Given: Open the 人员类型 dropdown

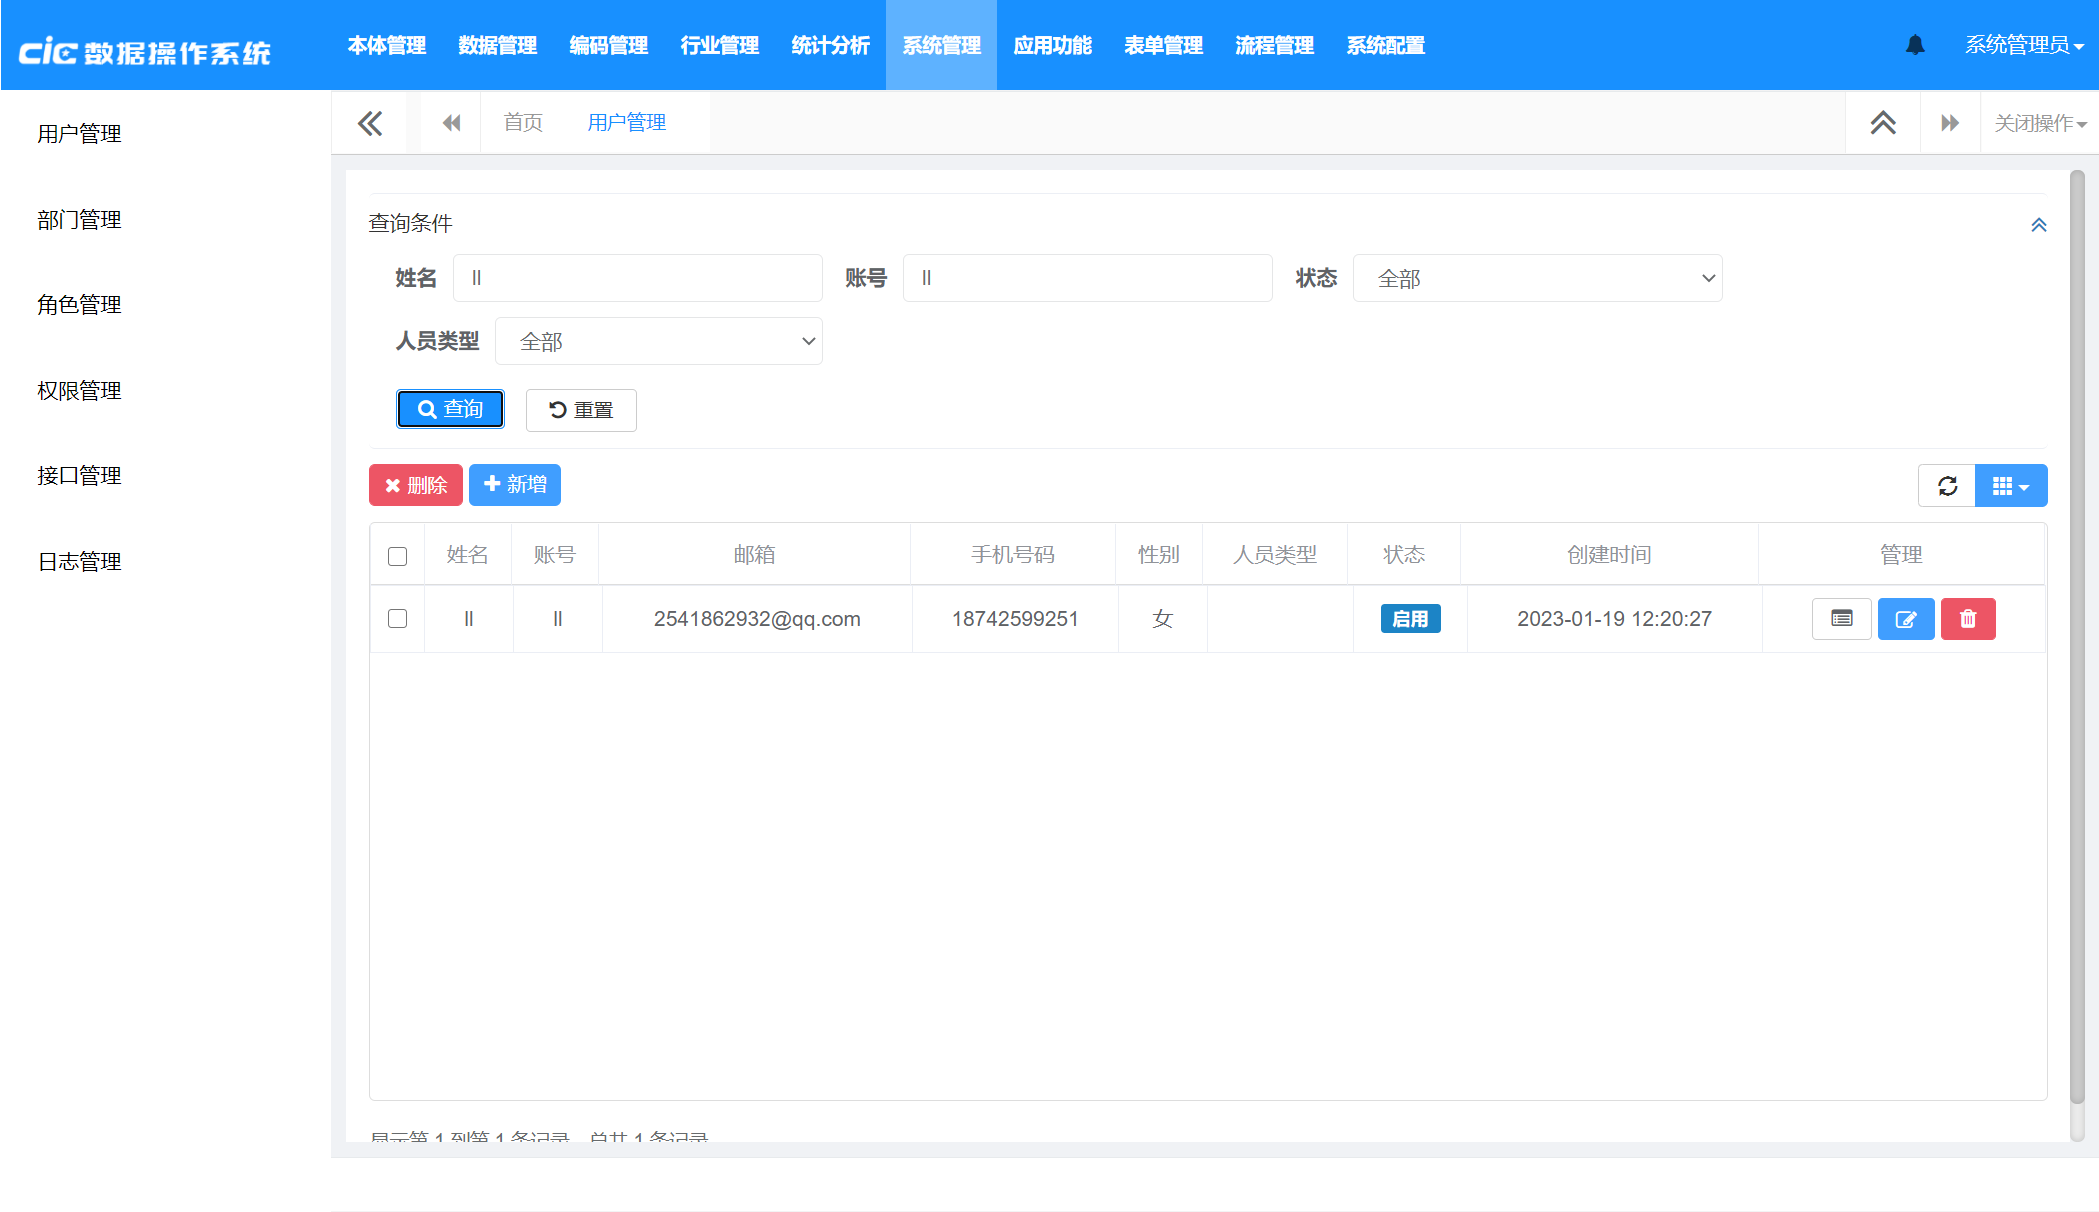Looking at the screenshot, I should tap(659, 342).
